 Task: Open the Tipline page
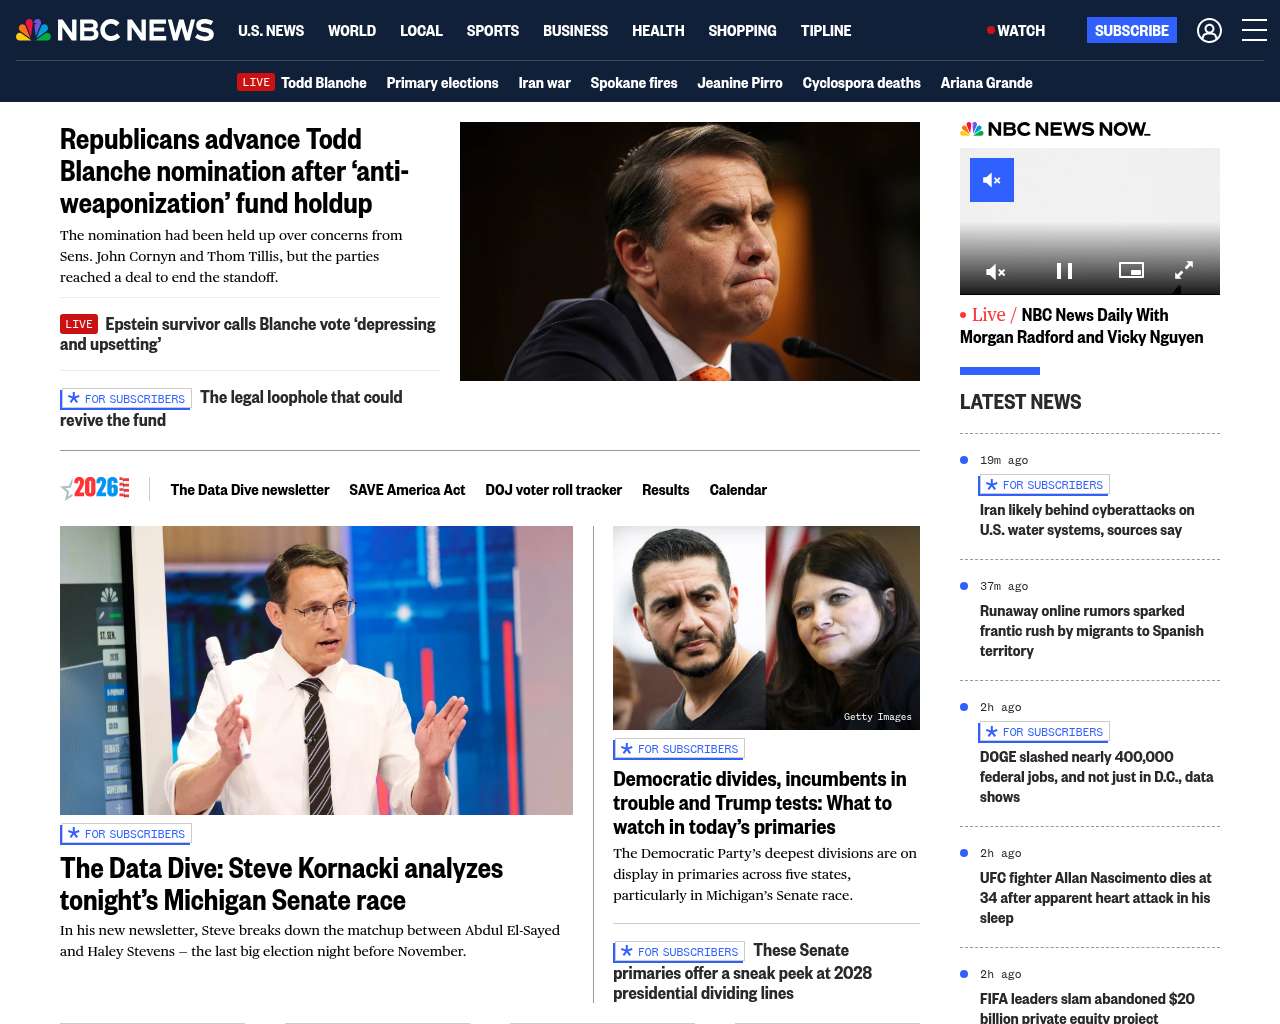point(826,31)
